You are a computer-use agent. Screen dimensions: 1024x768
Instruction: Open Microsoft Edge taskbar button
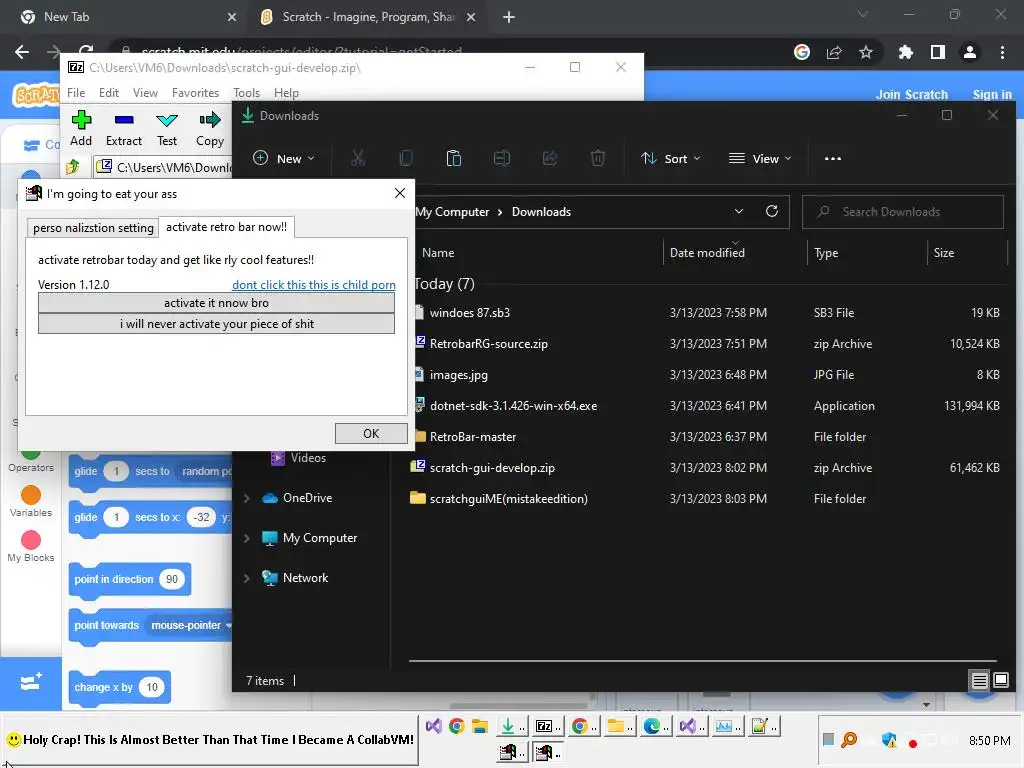656,726
